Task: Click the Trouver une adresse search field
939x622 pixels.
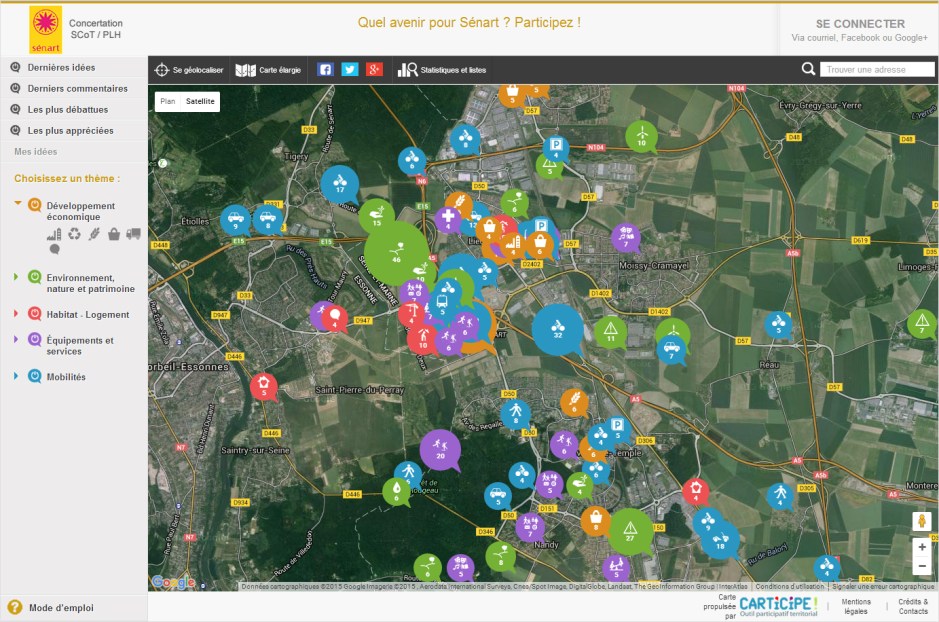Action: [876, 70]
